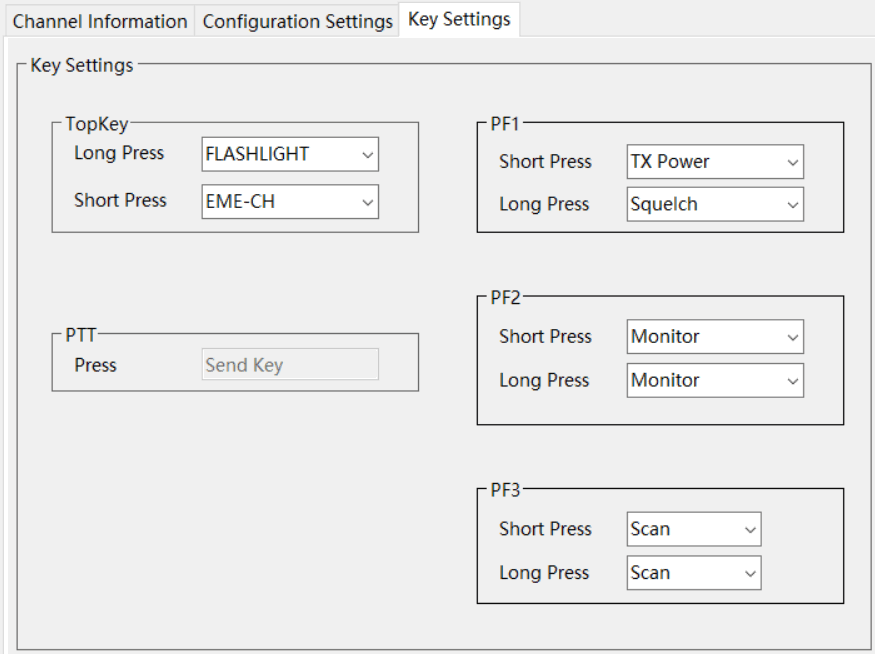Click the PF1 Short Press label
Screen dimensions: 875x654
click(545, 162)
